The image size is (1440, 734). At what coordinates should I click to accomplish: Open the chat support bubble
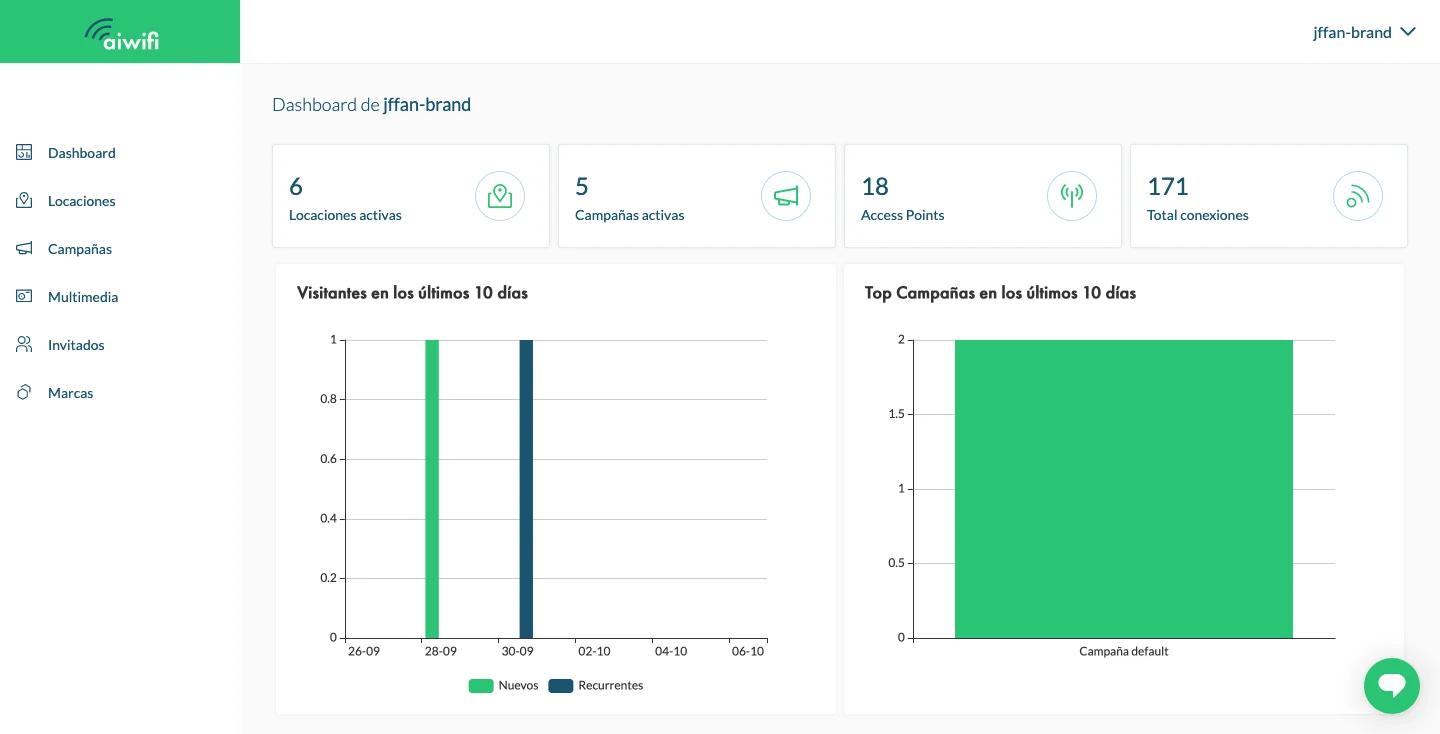pyautogui.click(x=1391, y=686)
